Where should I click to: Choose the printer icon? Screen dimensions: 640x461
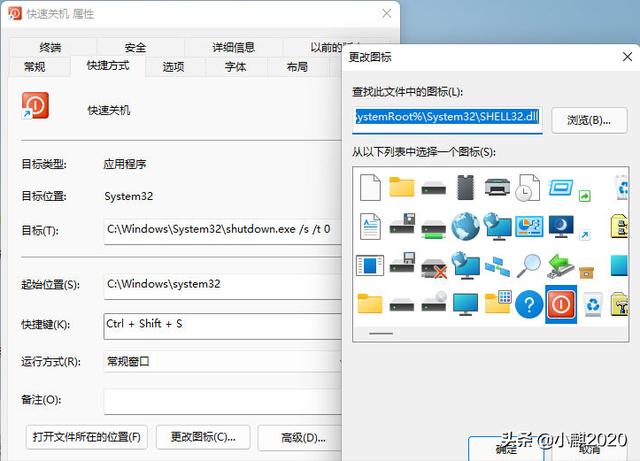point(497,187)
